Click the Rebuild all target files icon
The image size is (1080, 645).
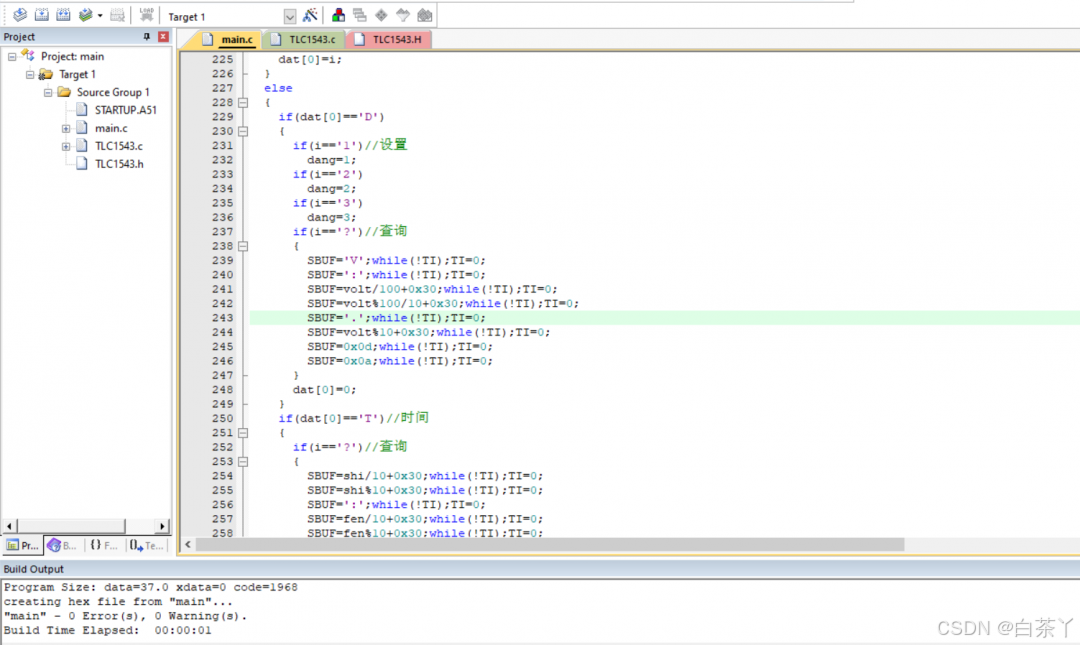point(64,16)
